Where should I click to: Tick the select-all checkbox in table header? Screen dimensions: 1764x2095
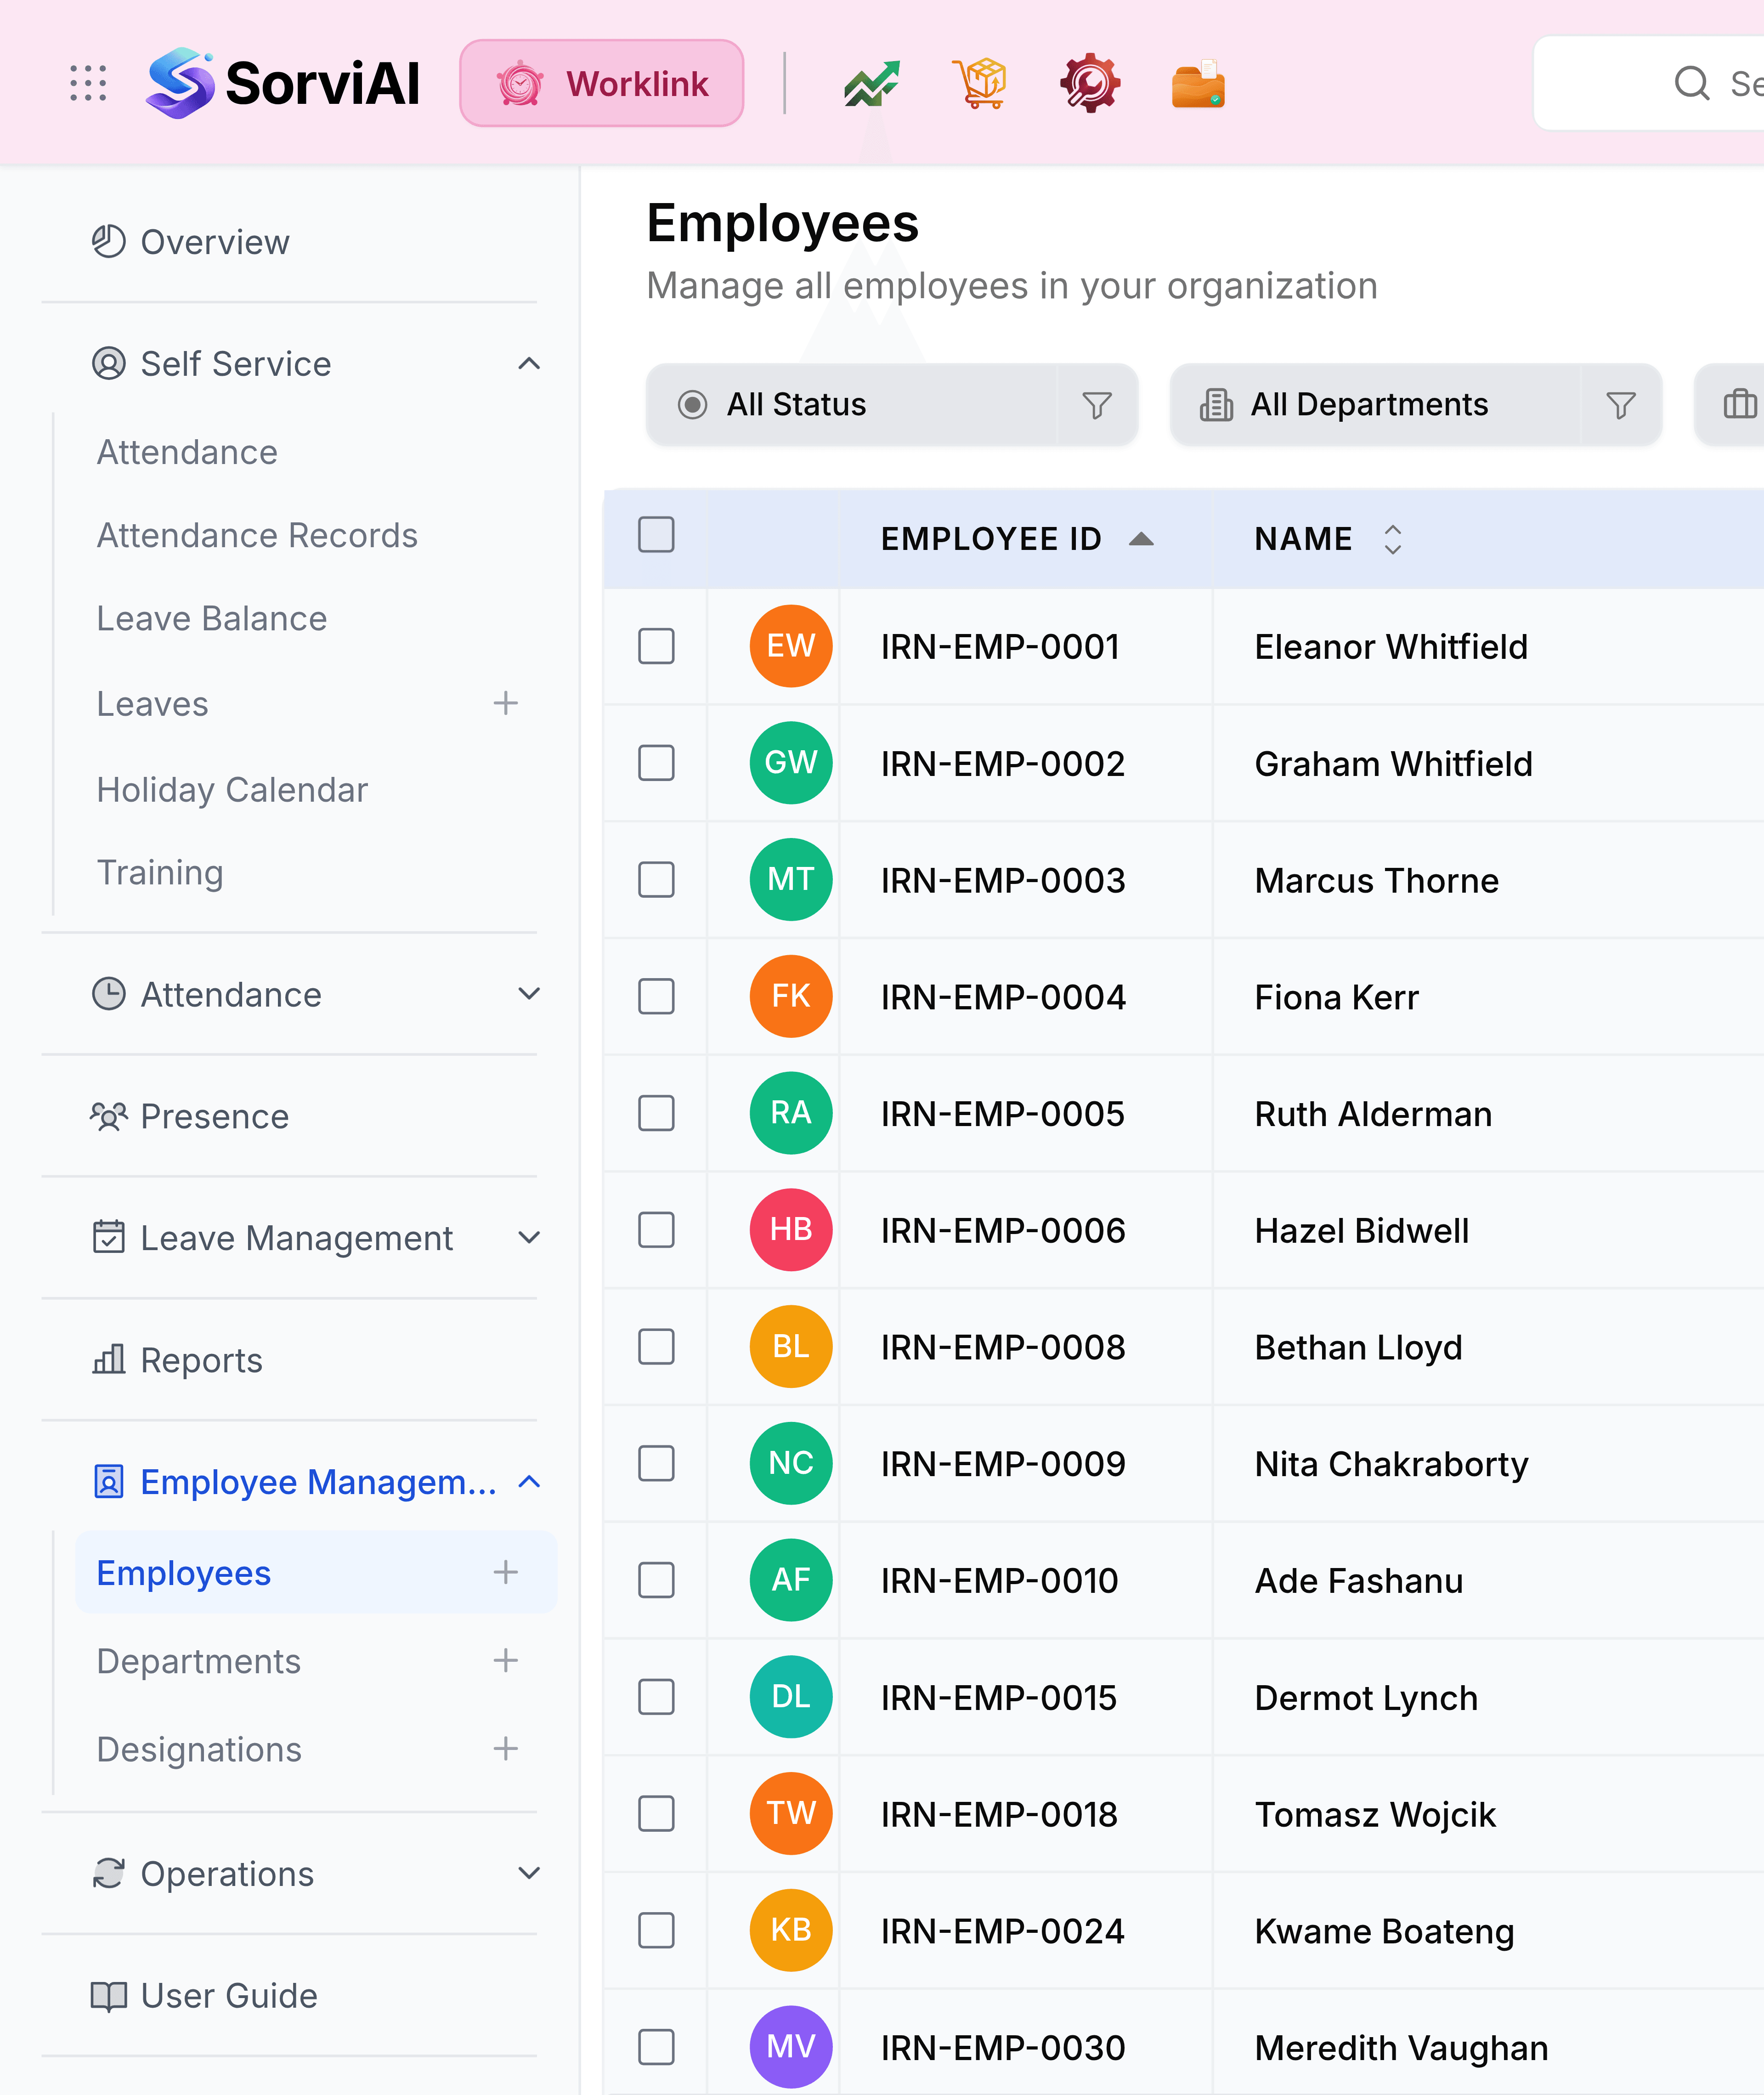tap(656, 535)
